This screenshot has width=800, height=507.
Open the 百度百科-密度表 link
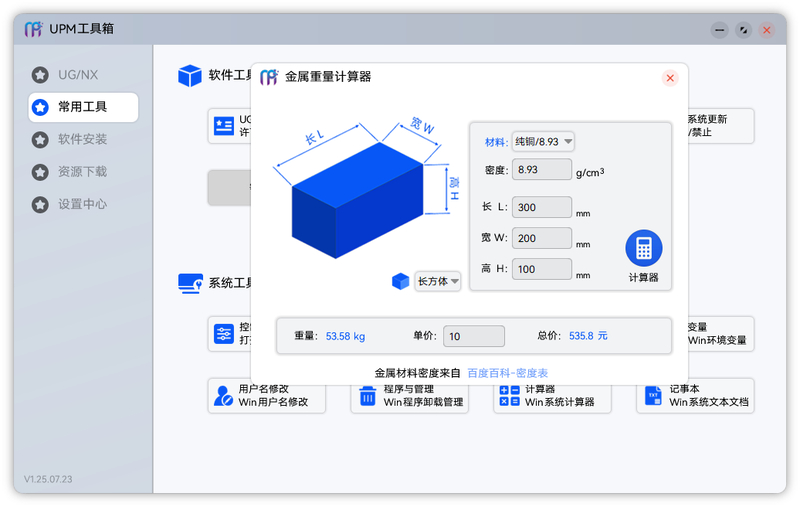pos(508,373)
